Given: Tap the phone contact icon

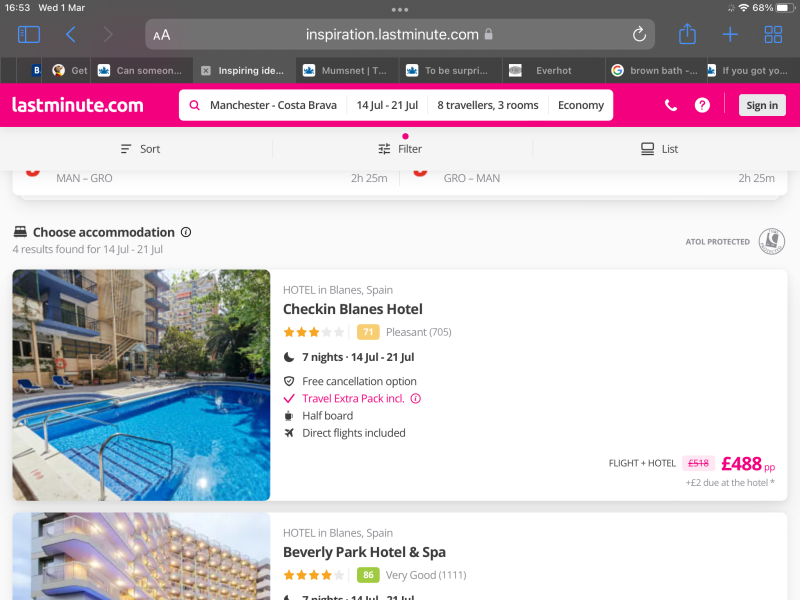Looking at the screenshot, I should click(671, 105).
